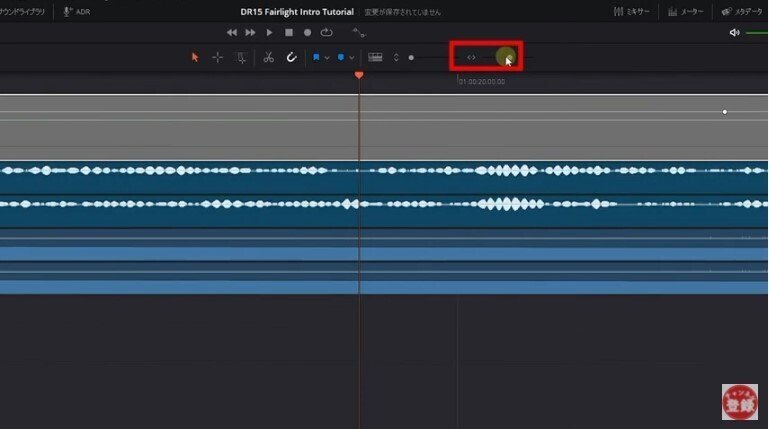Expand the flag color dropdown arrow

[x=327, y=58]
